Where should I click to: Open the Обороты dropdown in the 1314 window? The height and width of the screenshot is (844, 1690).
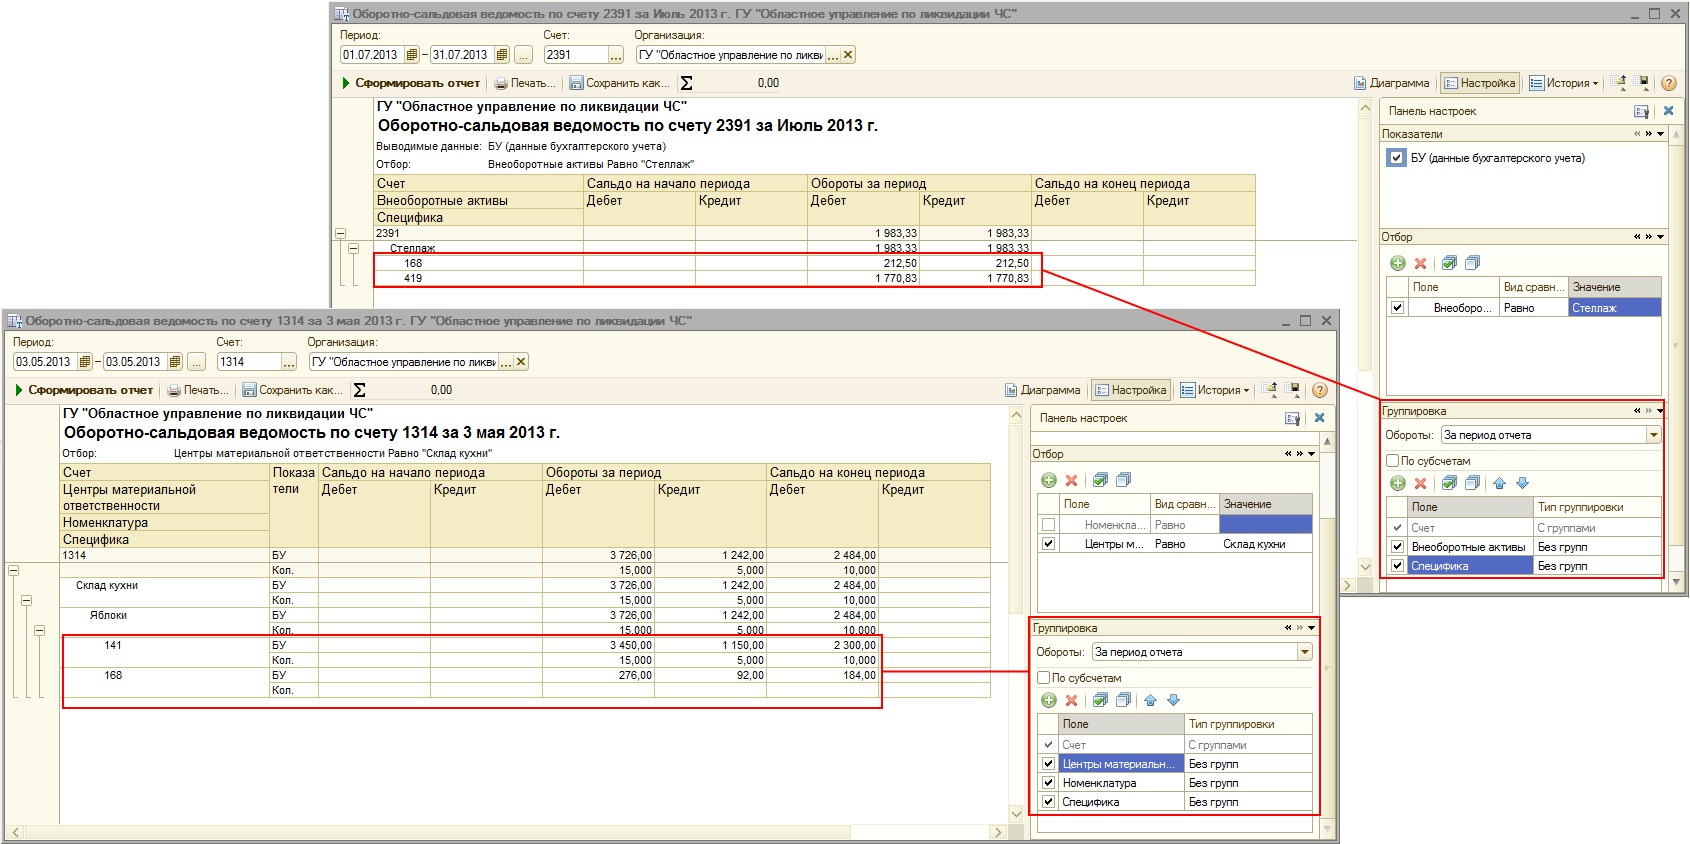1304,652
